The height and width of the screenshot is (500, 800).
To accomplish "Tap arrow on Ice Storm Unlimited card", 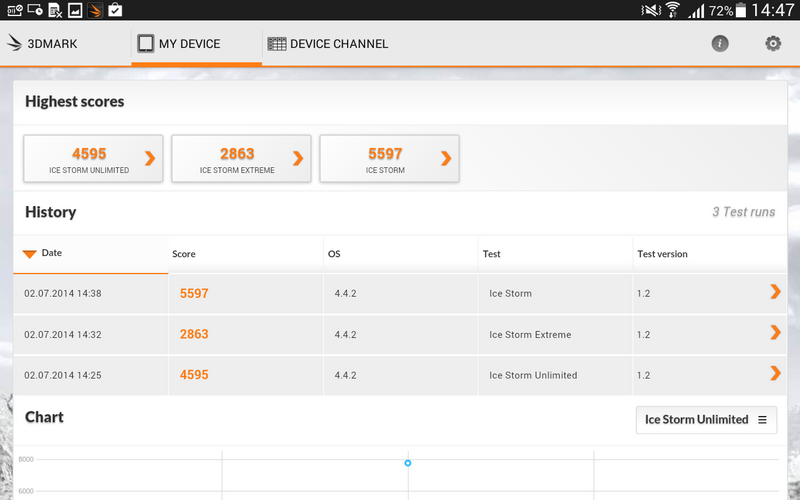I will pos(149,158).
